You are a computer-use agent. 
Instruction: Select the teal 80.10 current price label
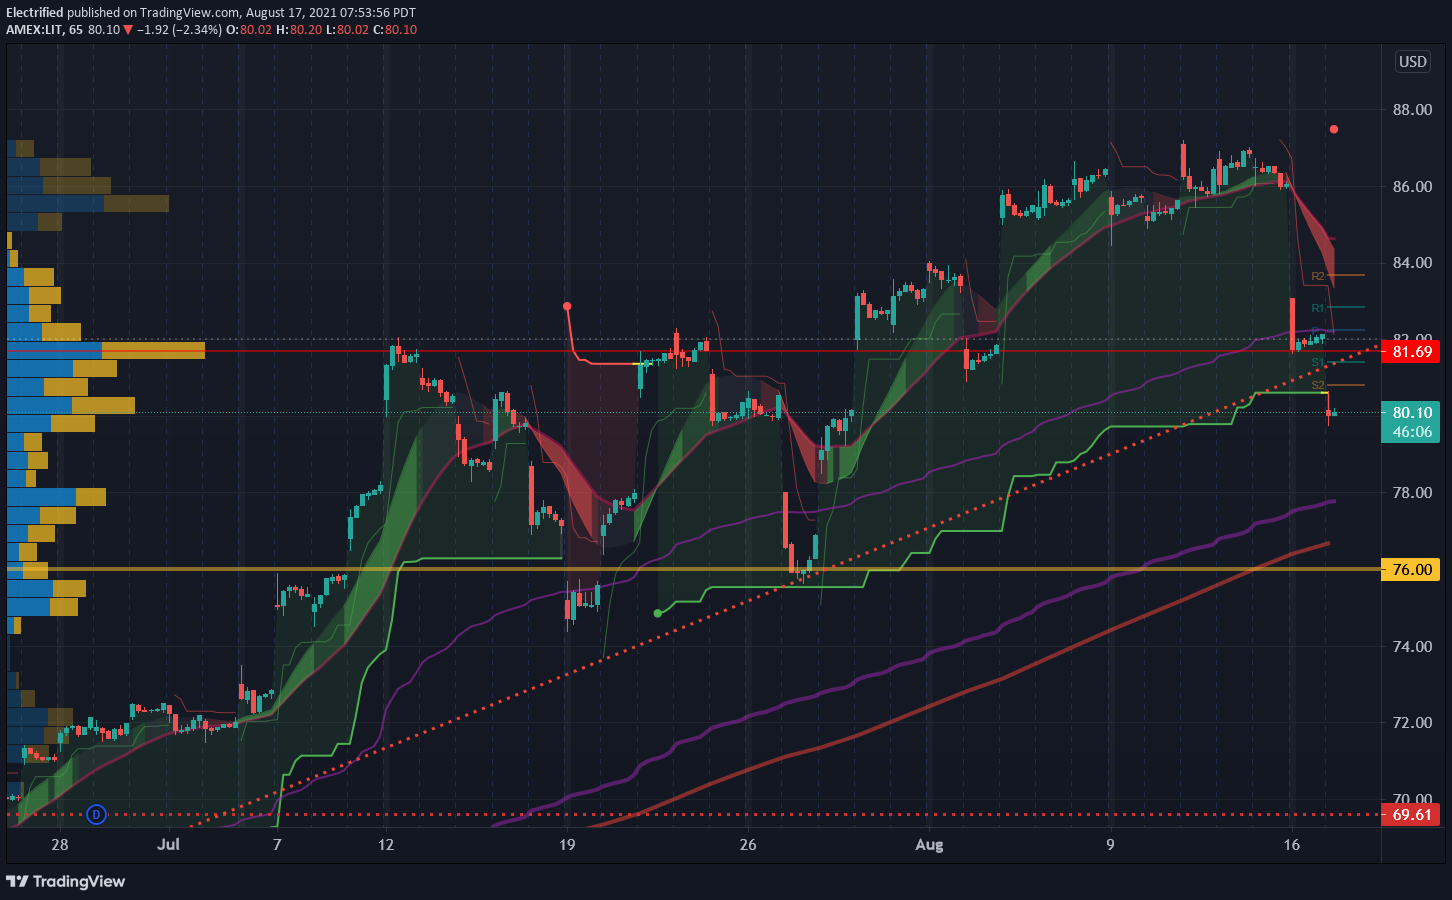(x=1411, y=412)
